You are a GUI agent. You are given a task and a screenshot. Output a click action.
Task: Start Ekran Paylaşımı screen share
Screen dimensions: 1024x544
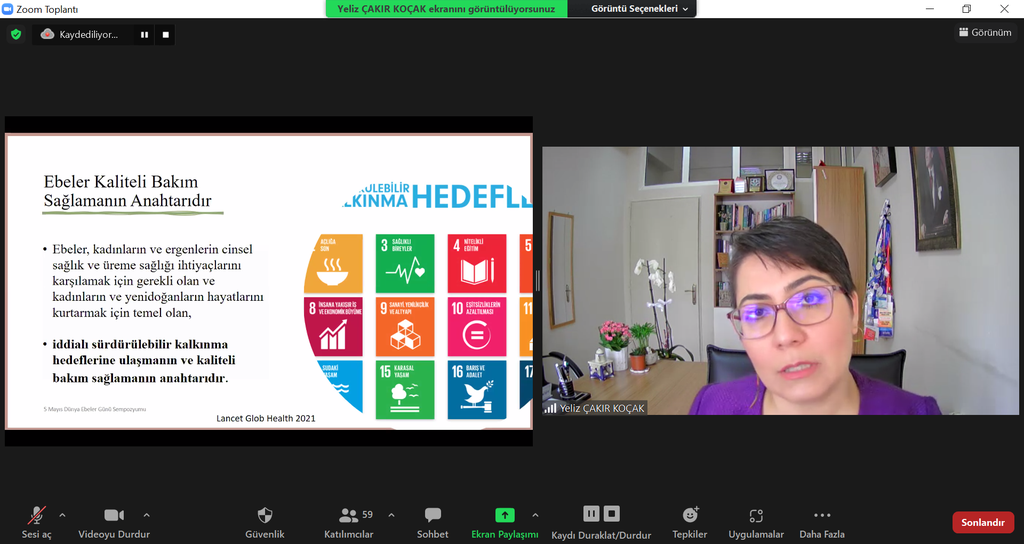[505, 523]
